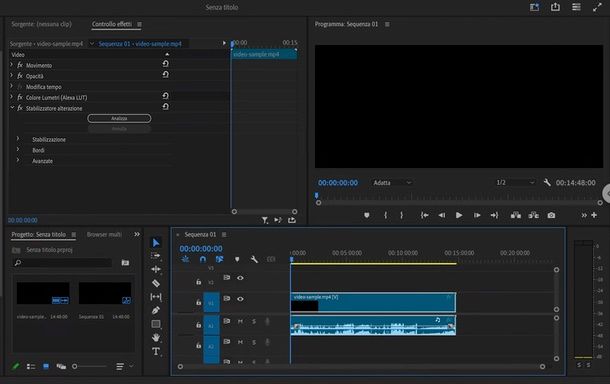This screenshot has width=610, height=384.
Task: Hide the V1 track output eye
Action: [x=240, y=299]
